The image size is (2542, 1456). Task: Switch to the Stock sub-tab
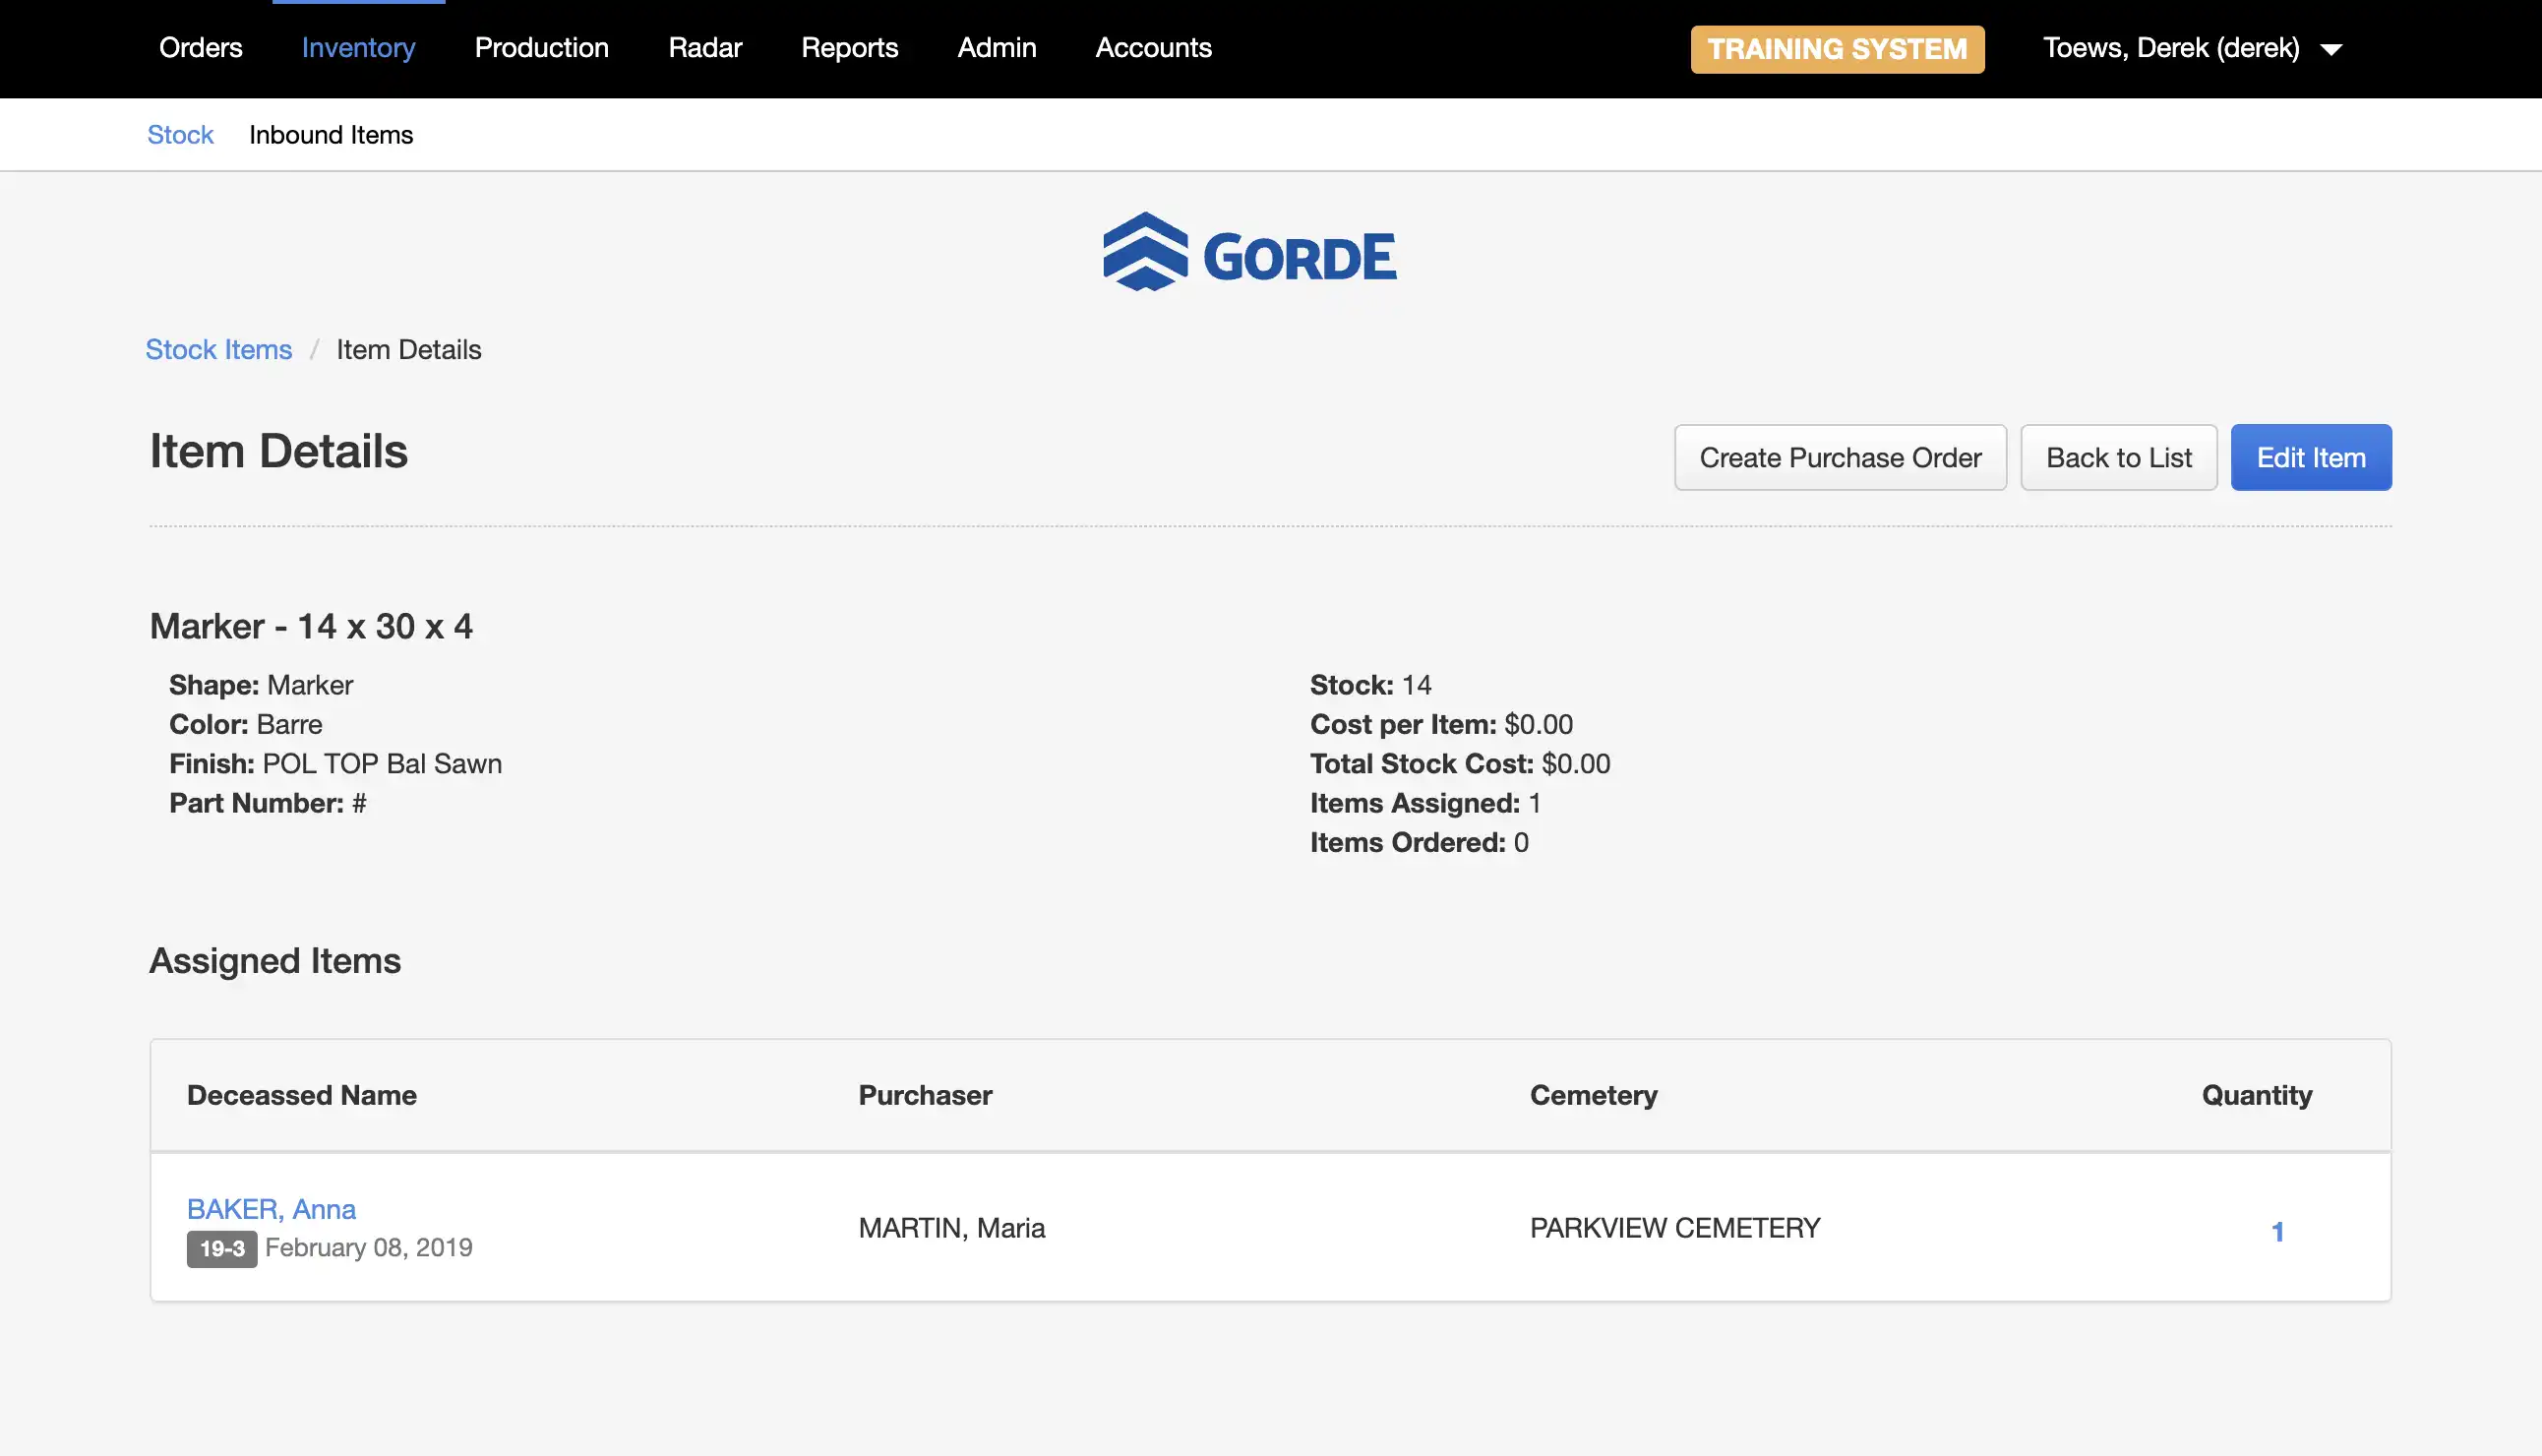[x=180, y=135]
